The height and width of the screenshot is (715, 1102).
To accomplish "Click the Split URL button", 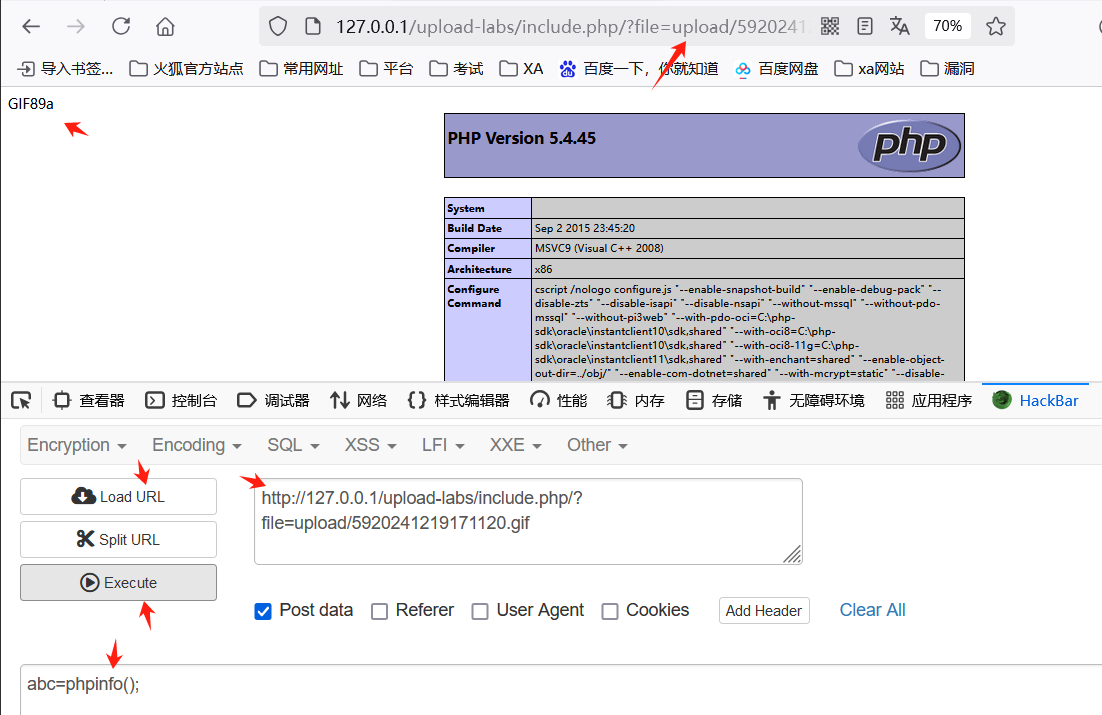I will pos(118,539).
